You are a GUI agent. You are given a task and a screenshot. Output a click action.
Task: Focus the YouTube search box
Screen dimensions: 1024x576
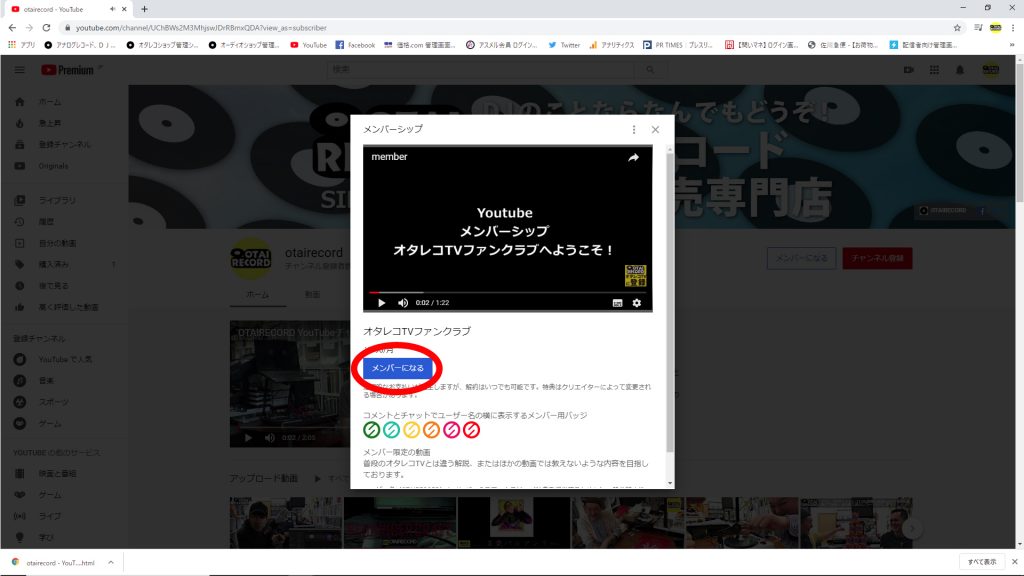[x=480, y=69]
